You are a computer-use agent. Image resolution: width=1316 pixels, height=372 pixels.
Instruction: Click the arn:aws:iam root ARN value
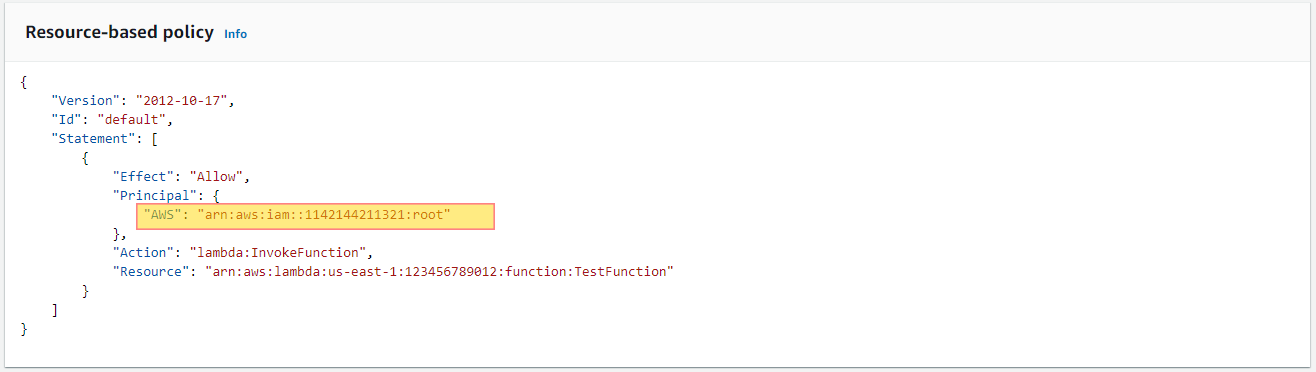pos(324,215)
